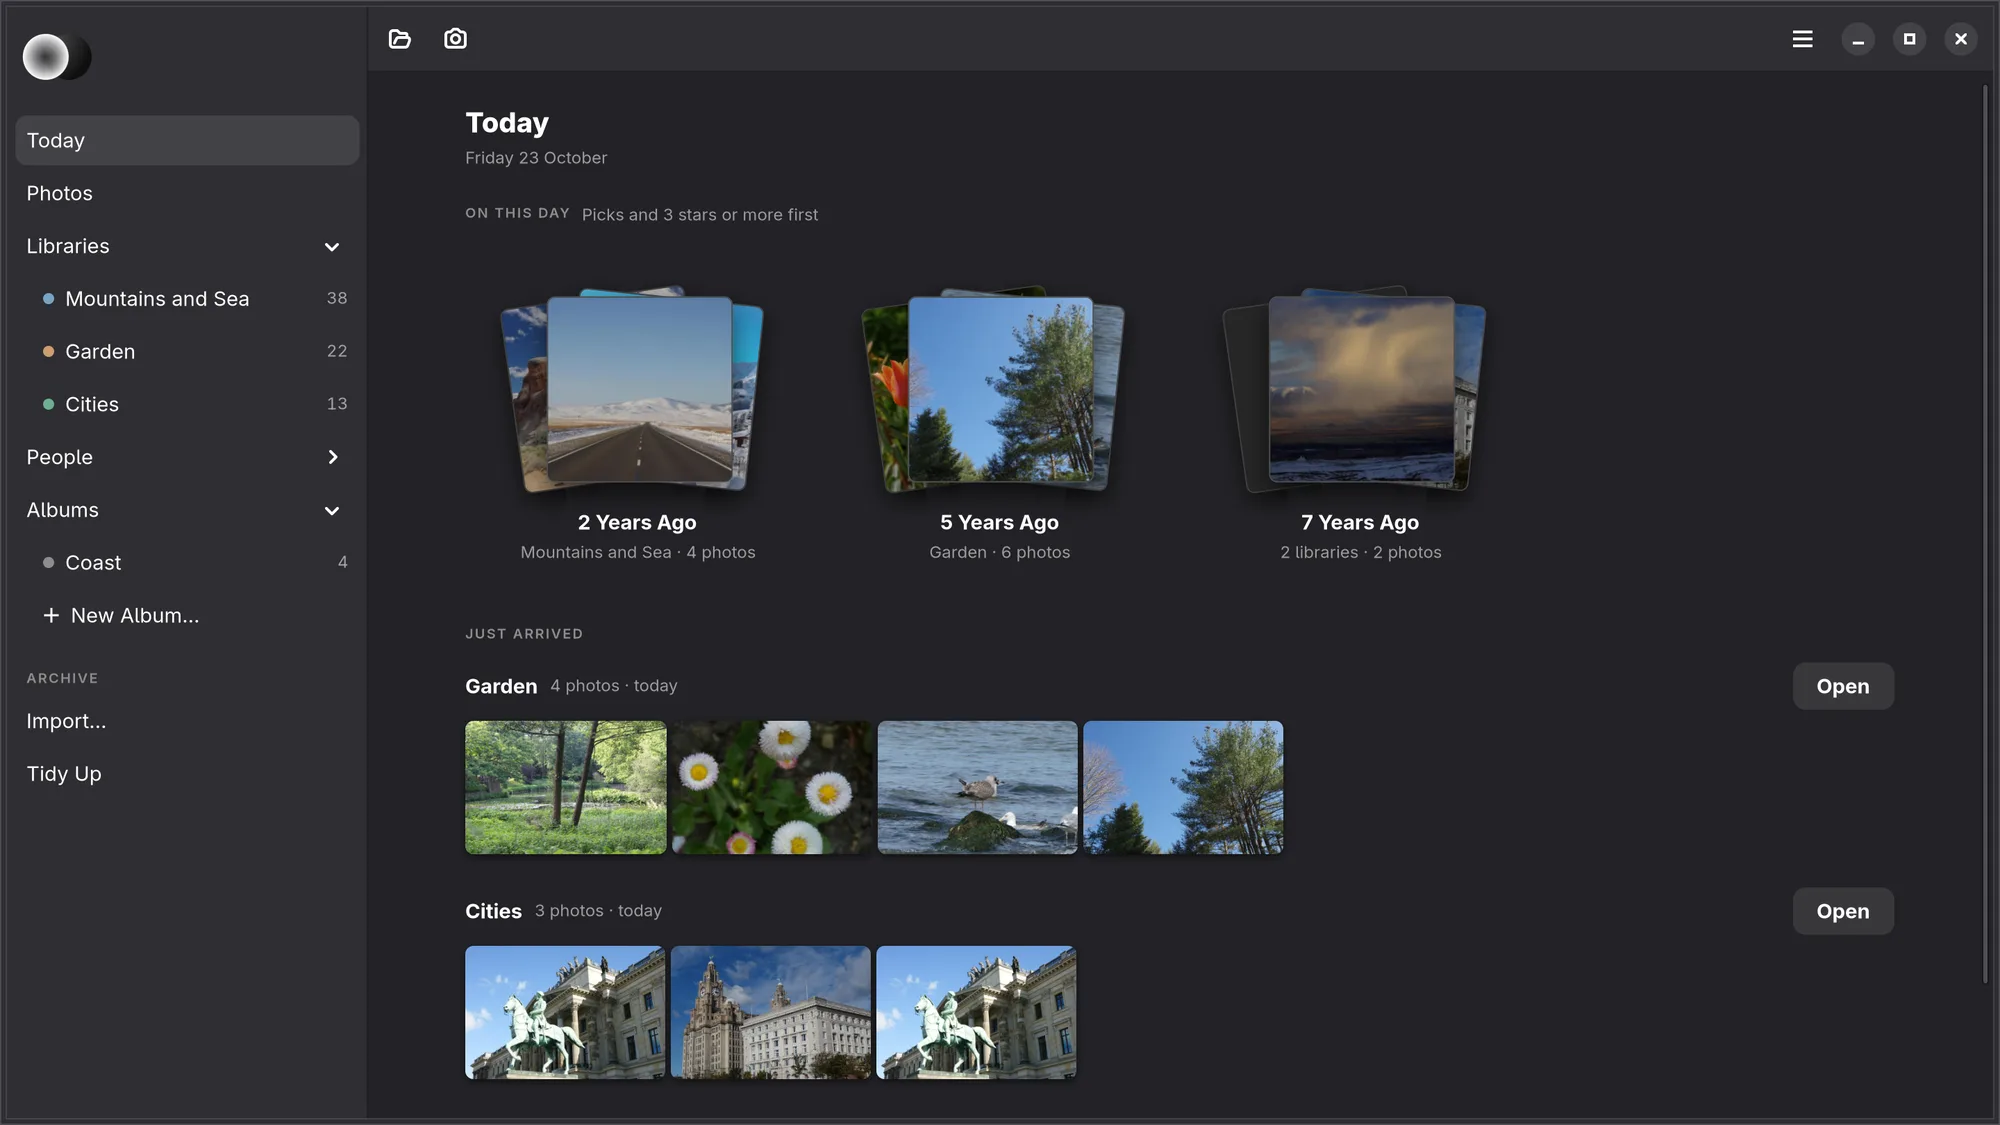Open the forest pond Garden thumbnail
The height and width of the screenshot is (1125, 2000).
point(565,787)
